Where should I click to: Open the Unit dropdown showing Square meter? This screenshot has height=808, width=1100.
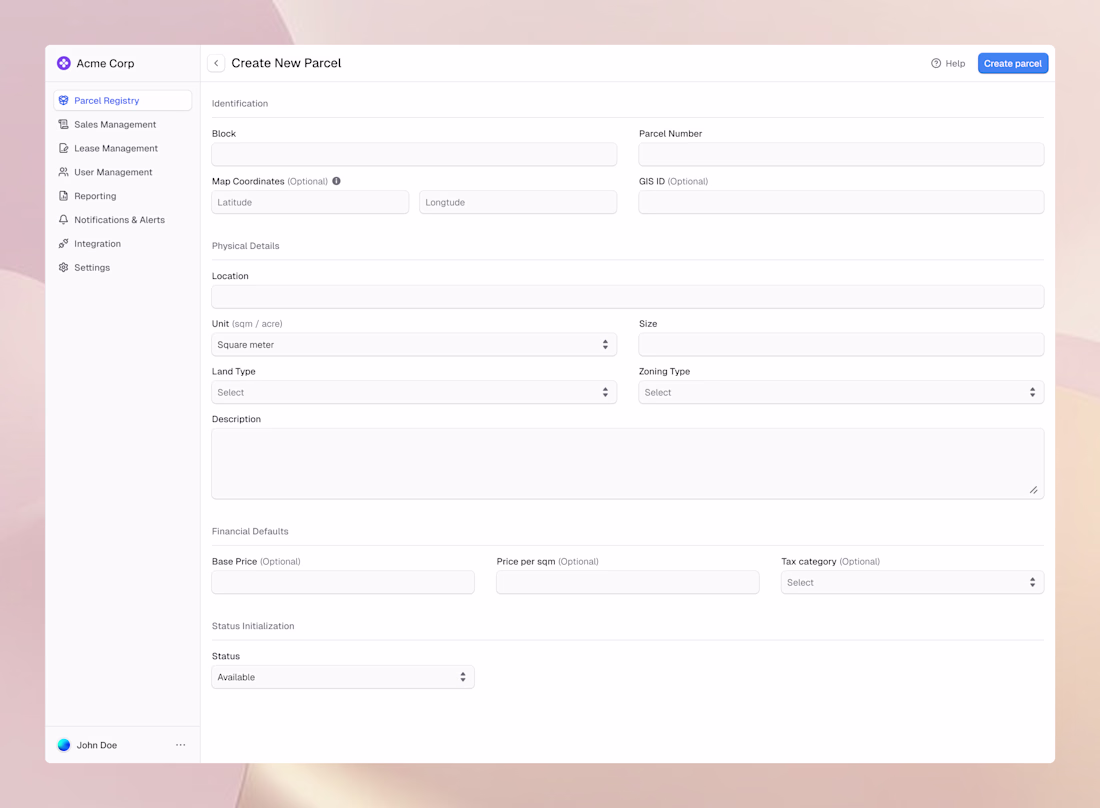coord(414,344)
